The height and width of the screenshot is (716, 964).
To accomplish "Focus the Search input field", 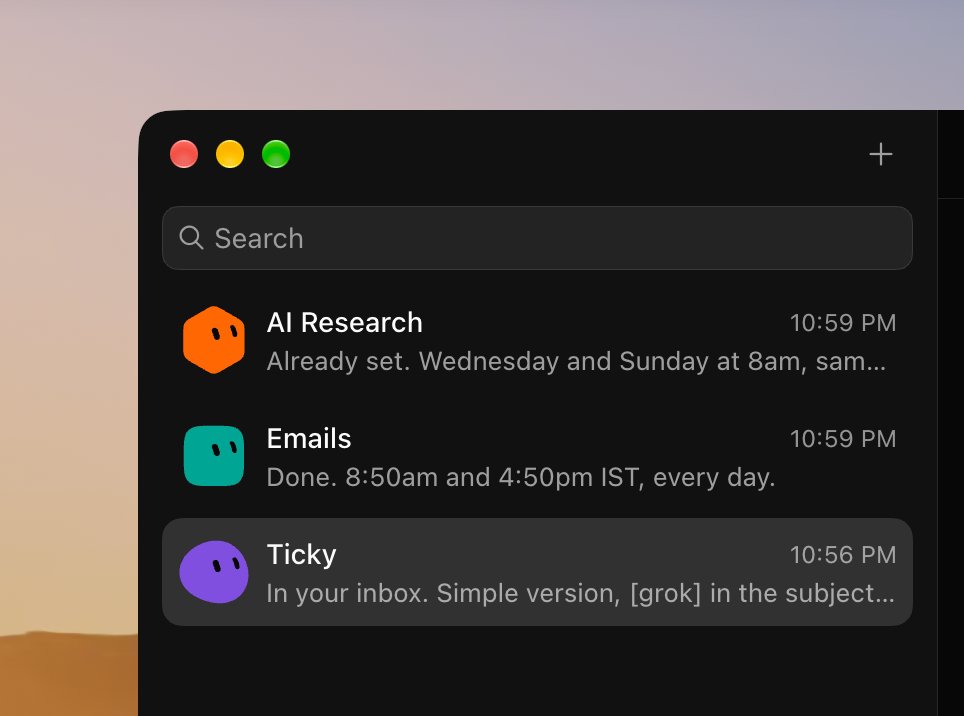I will tap(537, 238).
